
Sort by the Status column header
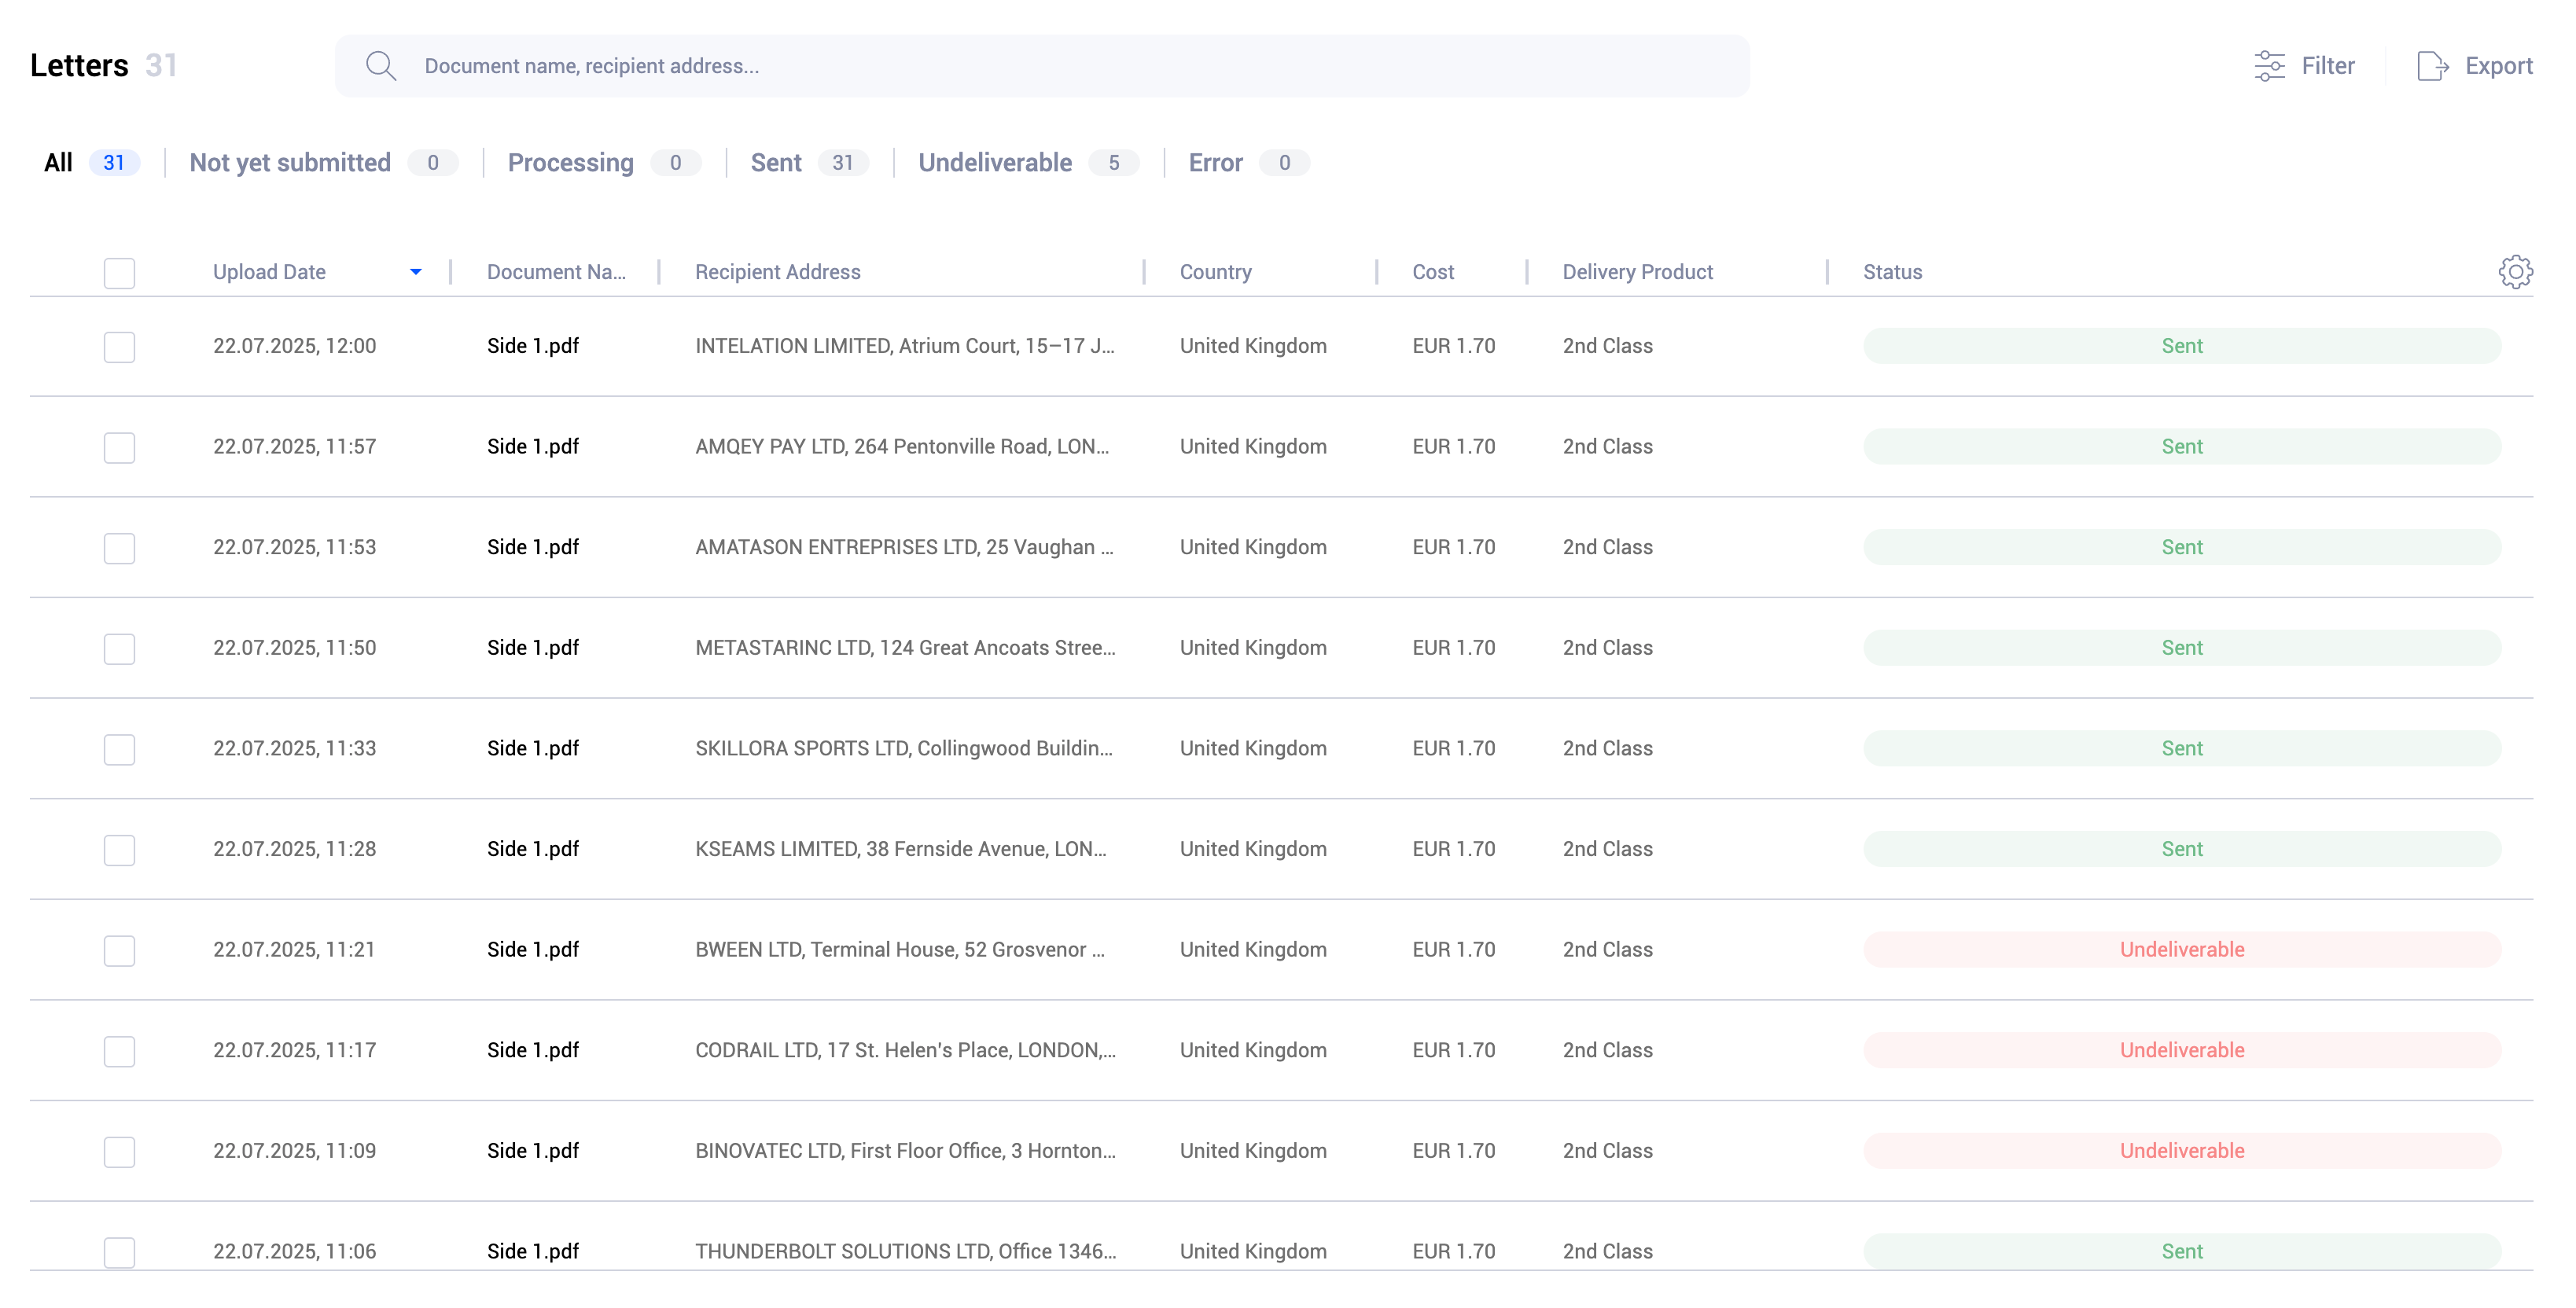coord(1892,272)
